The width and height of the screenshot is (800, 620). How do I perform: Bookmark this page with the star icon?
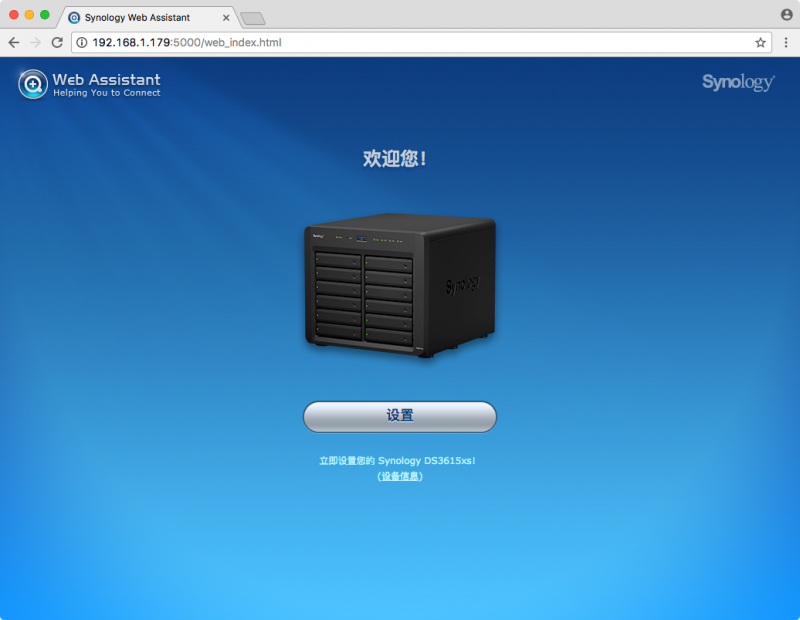pyautogui.click(x=760, y=42)
